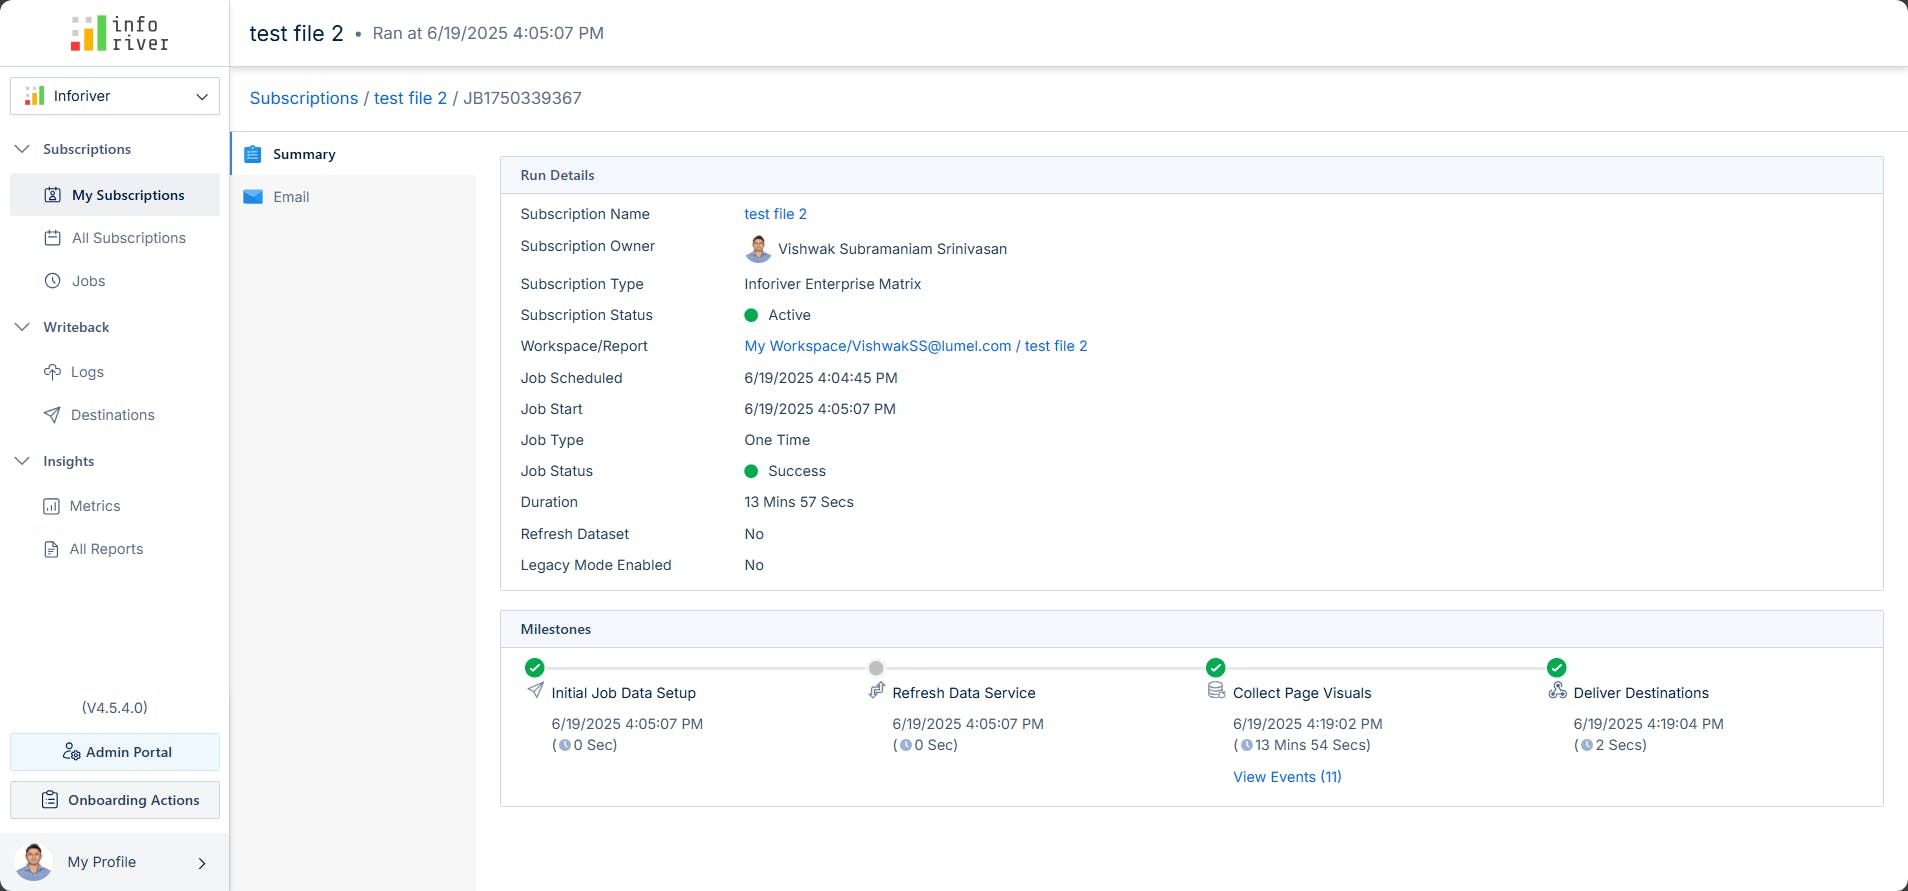Viewport: 1908px width, 891px height.
Task: Click Collect Page Visuals green checkmark
Action: click(1216, 668)
